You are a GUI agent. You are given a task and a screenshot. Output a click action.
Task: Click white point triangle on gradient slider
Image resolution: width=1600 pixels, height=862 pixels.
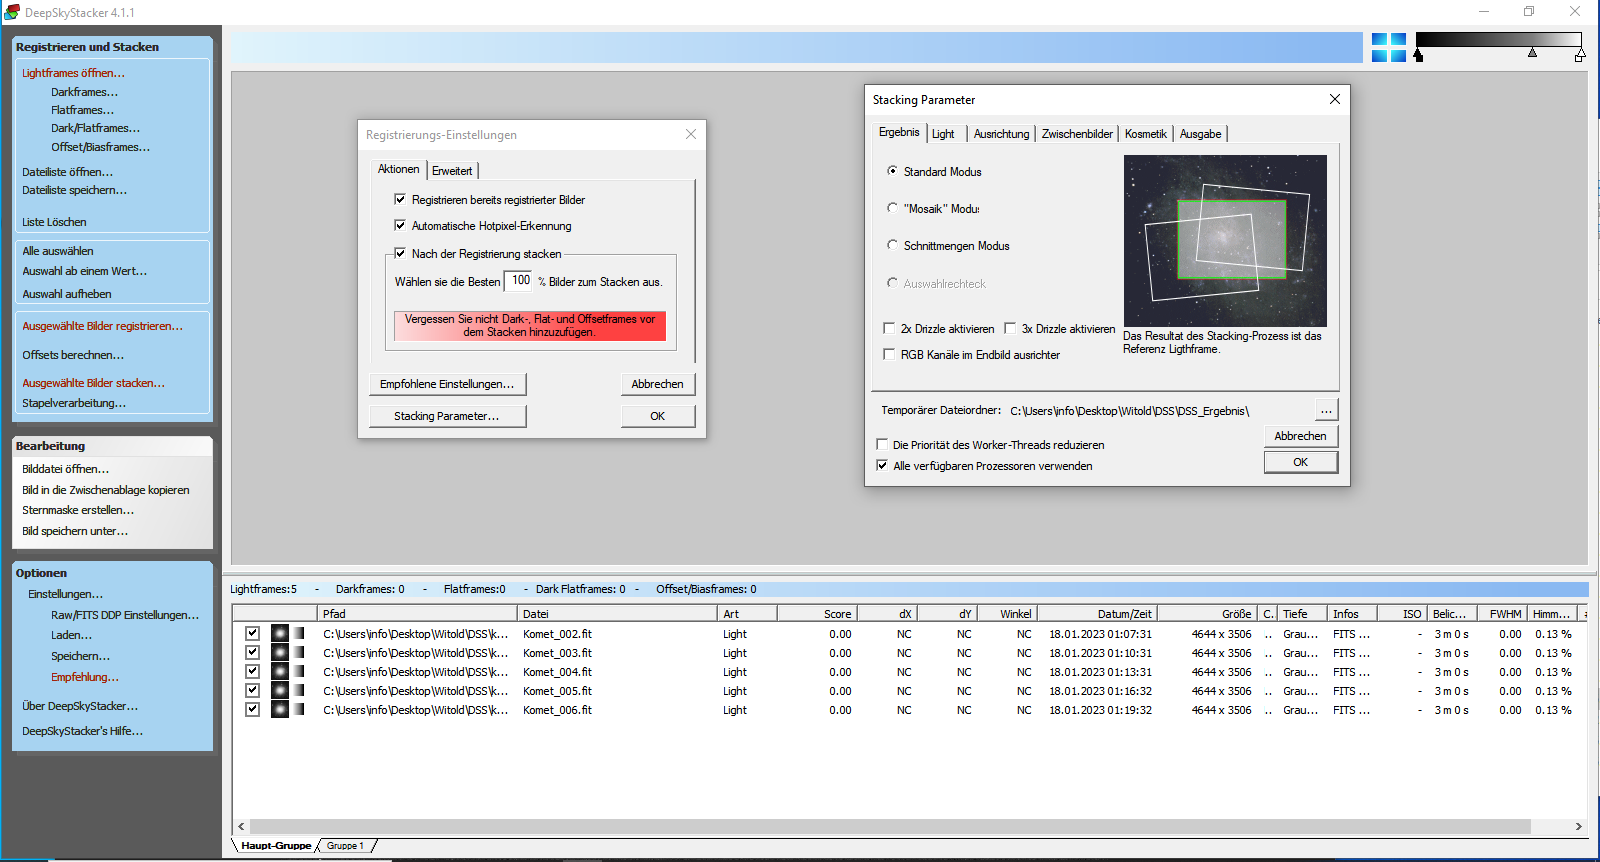click(1580, 55)
